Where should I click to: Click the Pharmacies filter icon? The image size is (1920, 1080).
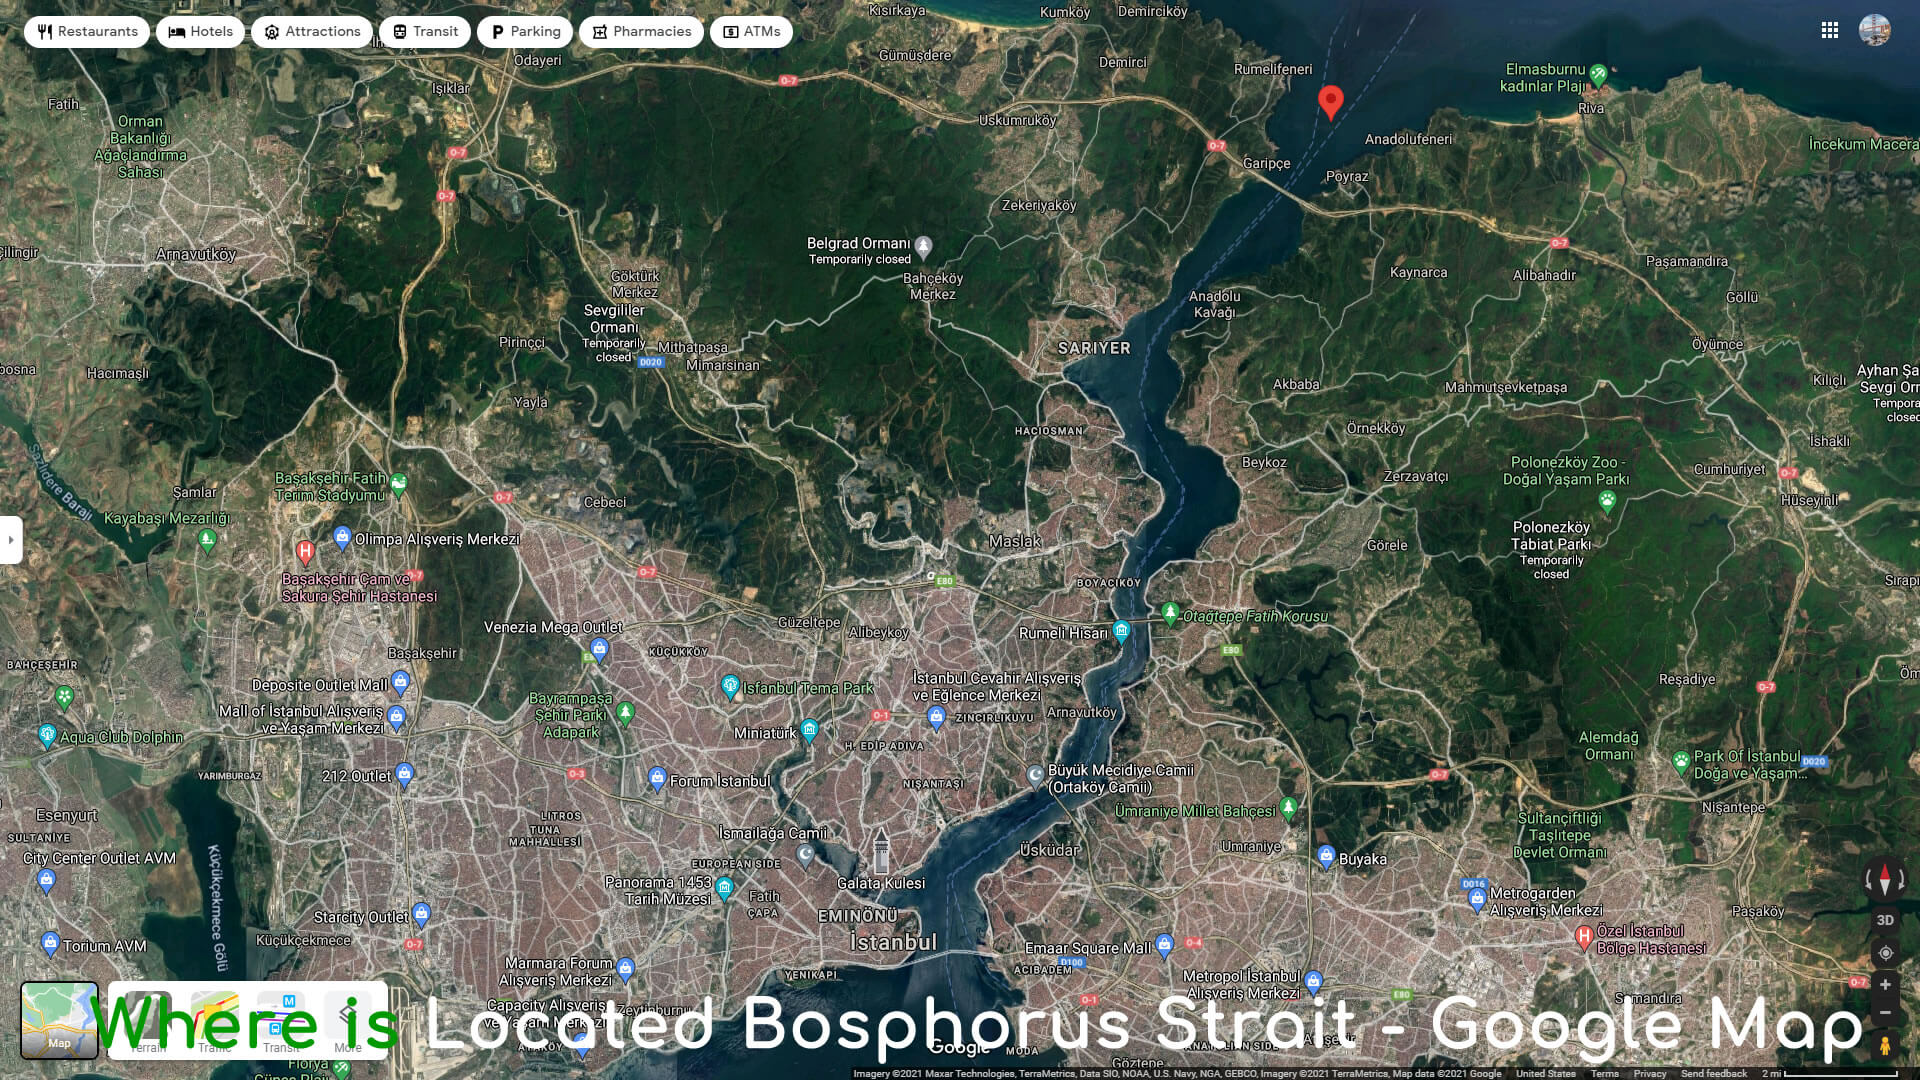[x=600, y=31]
